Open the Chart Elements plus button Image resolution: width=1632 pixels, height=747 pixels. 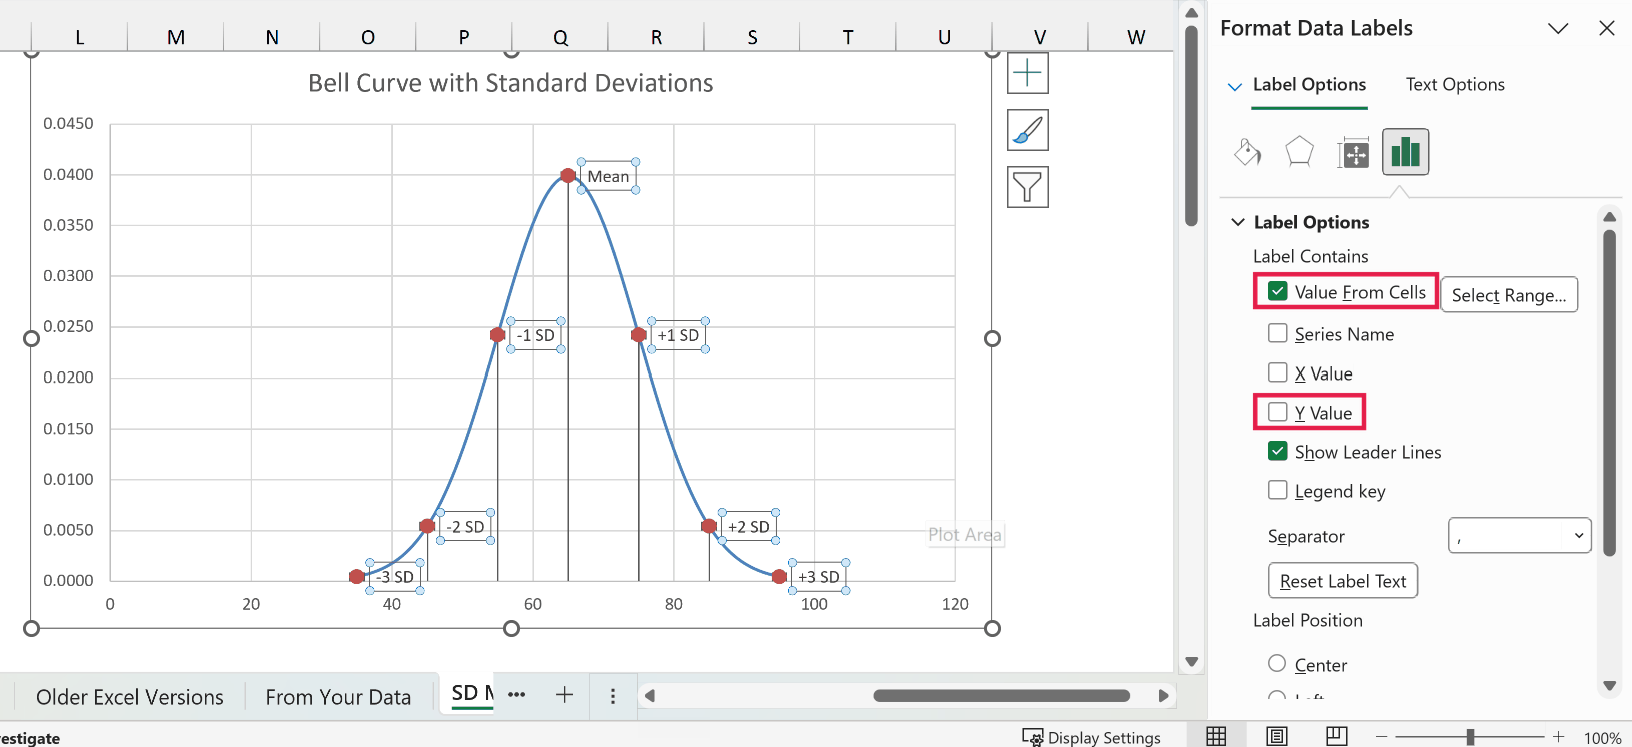coord(1027,73)
